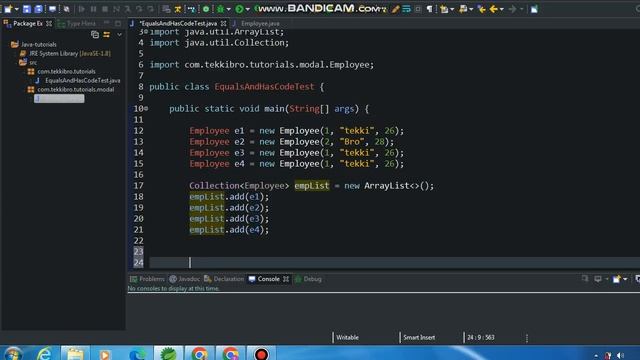Click the Save All toolbar icon

click(x=38, y=9)
